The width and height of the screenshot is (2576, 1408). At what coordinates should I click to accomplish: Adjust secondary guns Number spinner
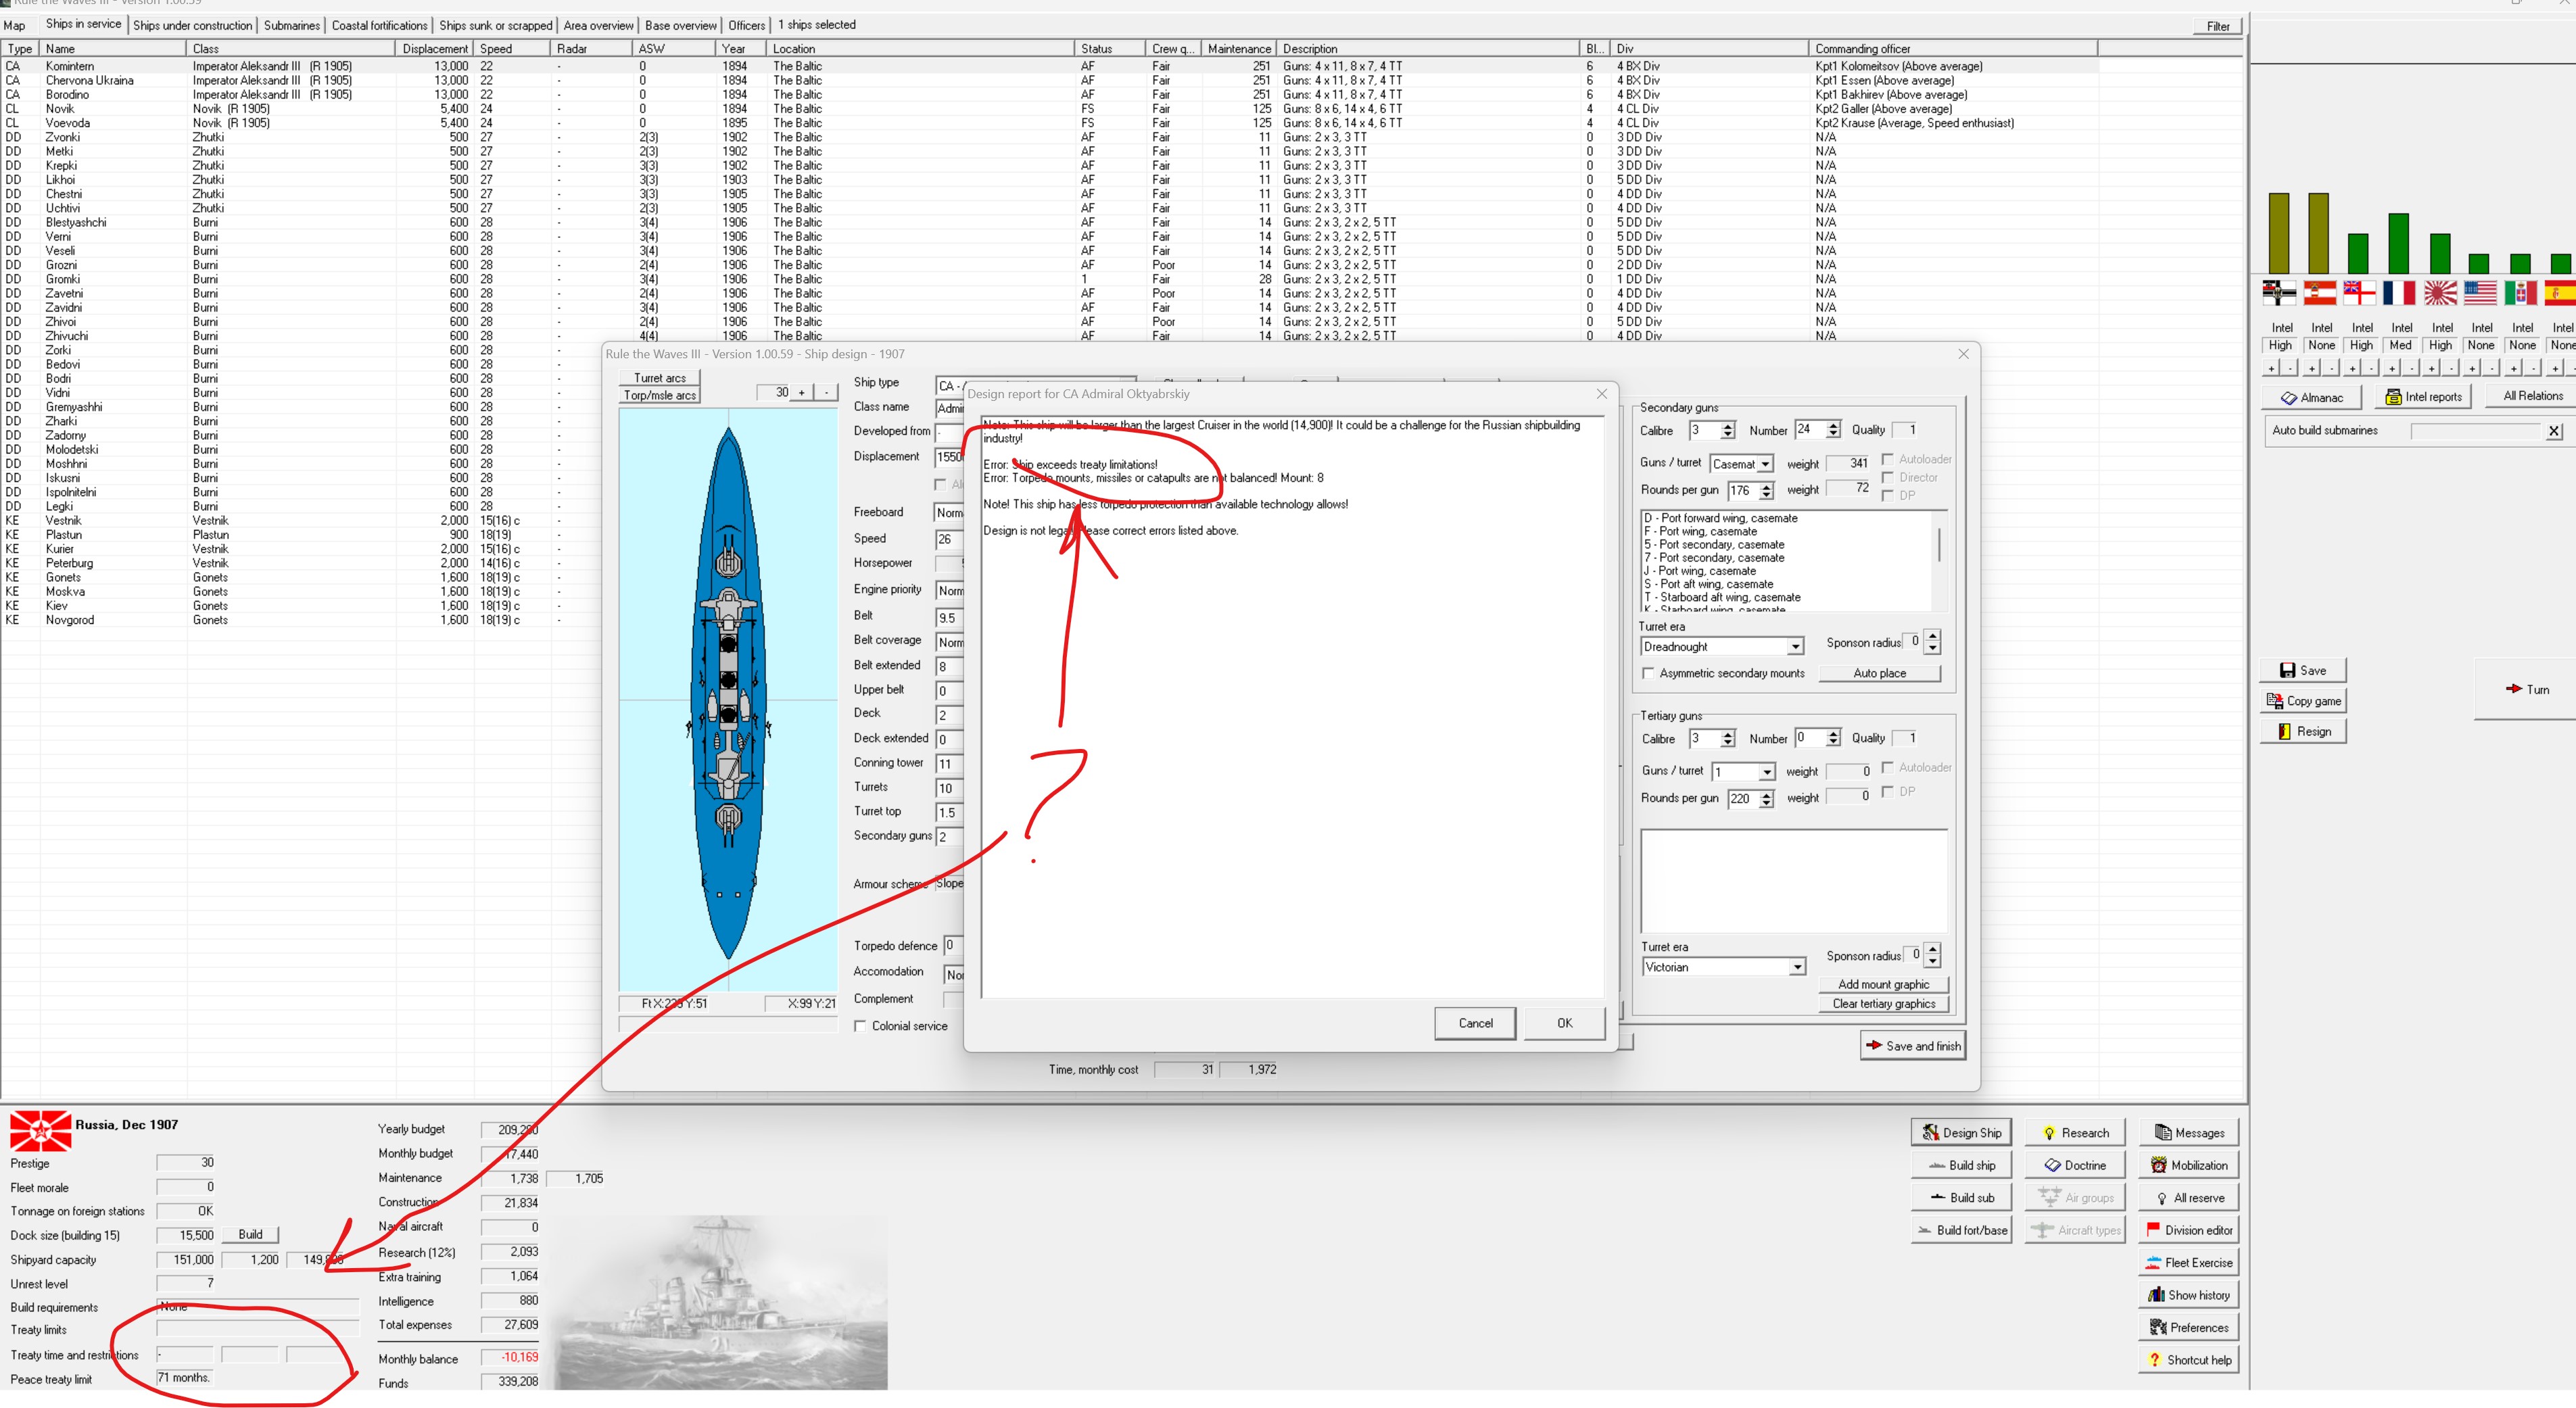(1833, 429)
